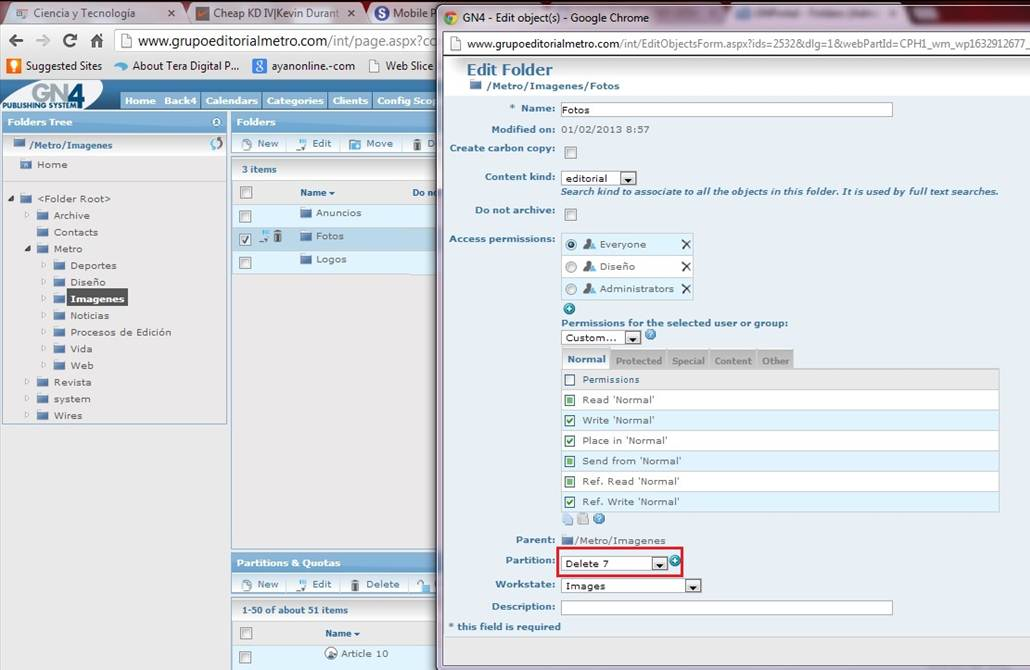Collapse the Metro folder tree node
Viewport: 1030px width, 670px height.
[x=28, y=249]
